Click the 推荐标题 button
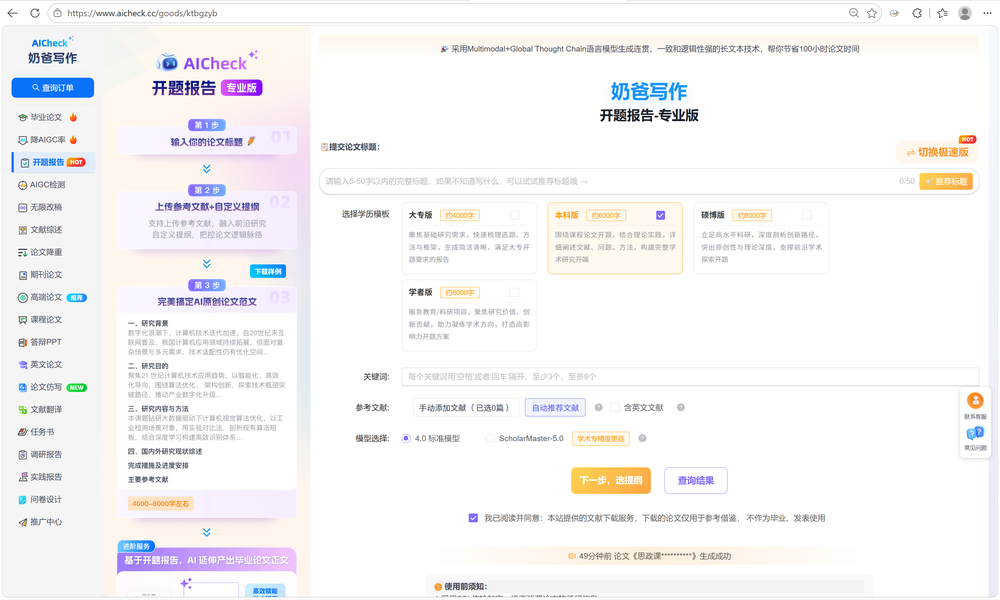This screenshot has height=600, width=1000. point(946,182)
